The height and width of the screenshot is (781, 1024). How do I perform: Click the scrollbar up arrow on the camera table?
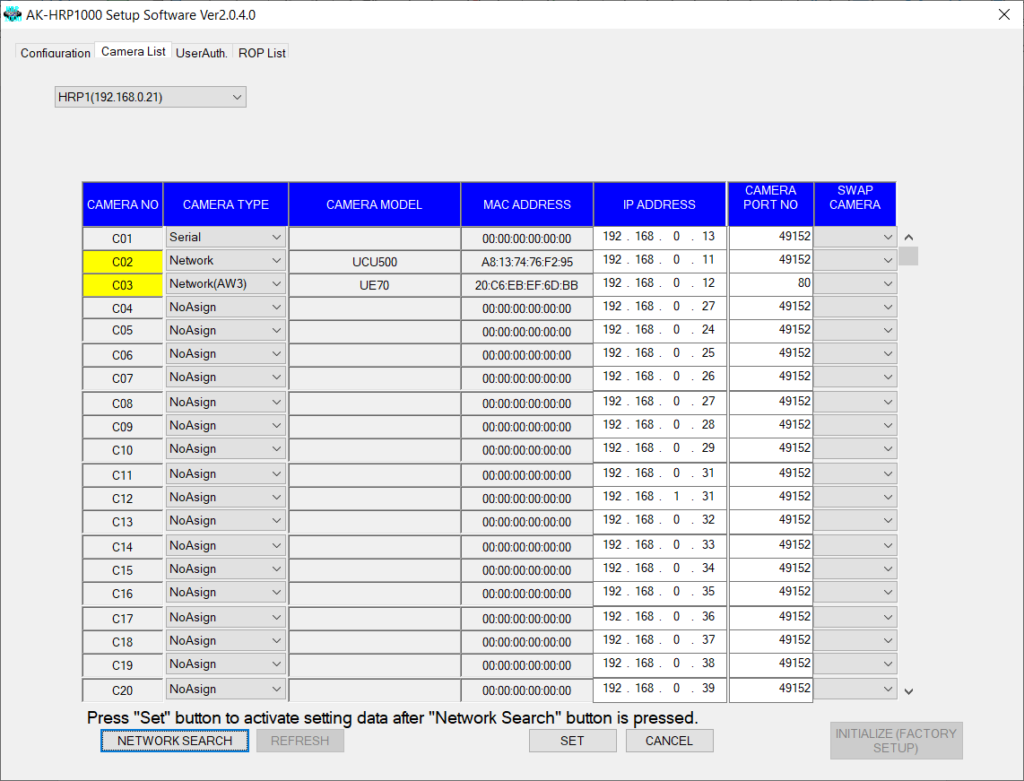[x=908, y=237]
